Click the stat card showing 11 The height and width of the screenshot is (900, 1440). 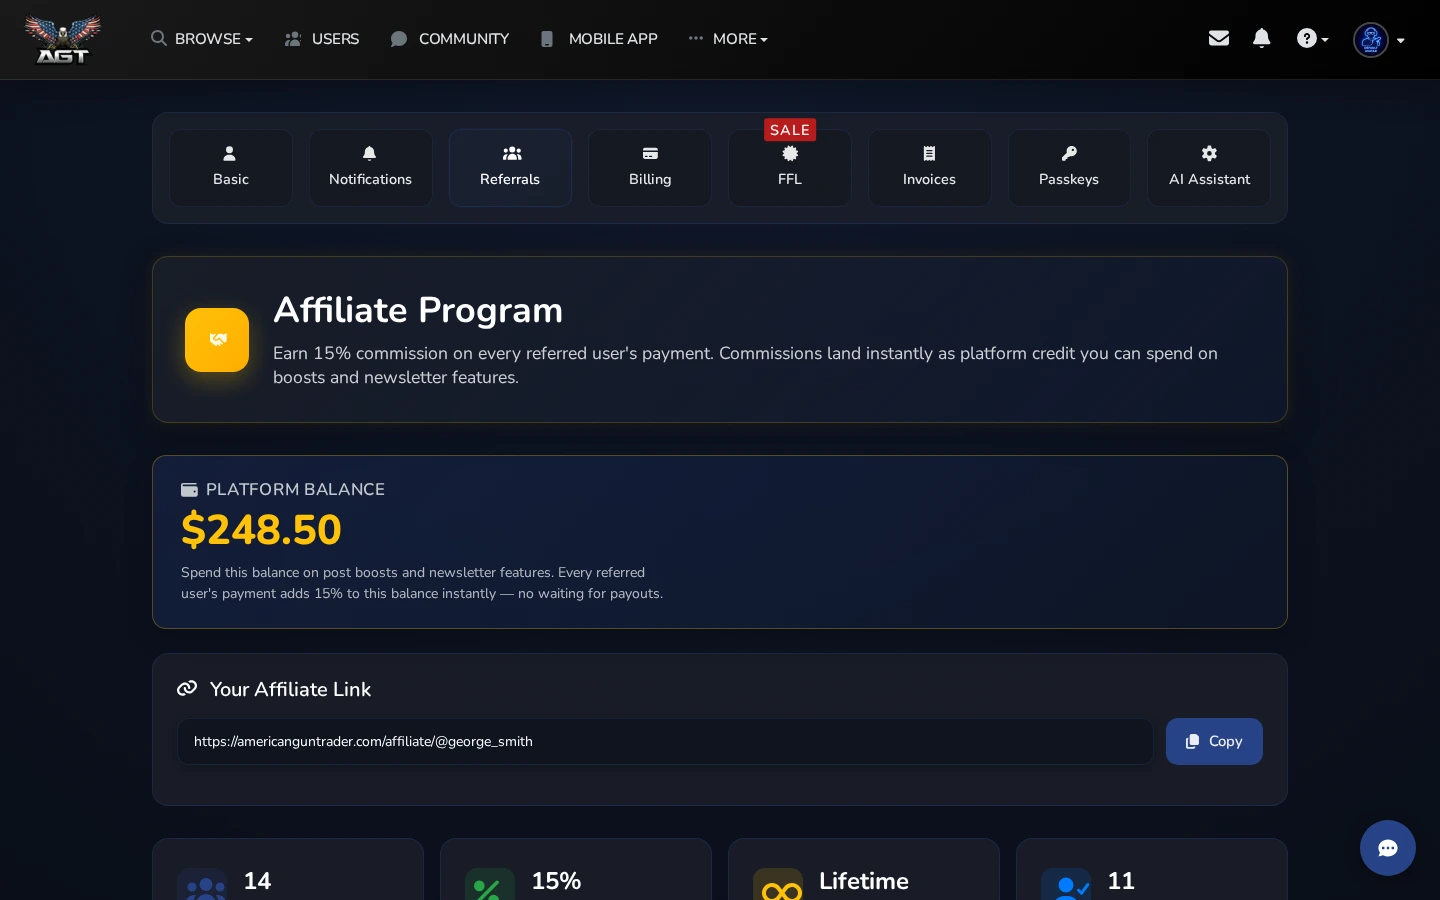point(1152,870)
